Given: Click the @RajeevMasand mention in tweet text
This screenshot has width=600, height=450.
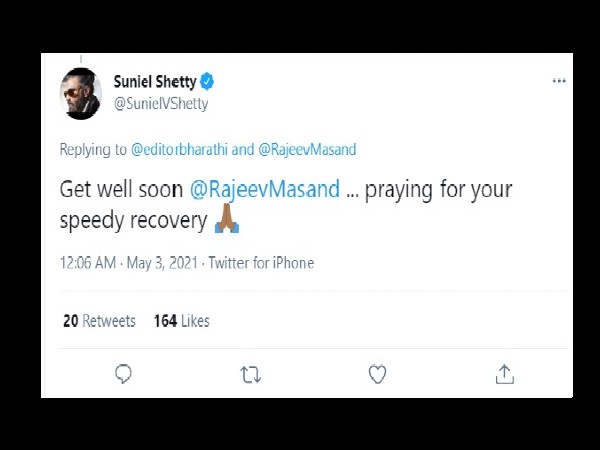Looking at the screenshot, I should [x=265, y=189].
